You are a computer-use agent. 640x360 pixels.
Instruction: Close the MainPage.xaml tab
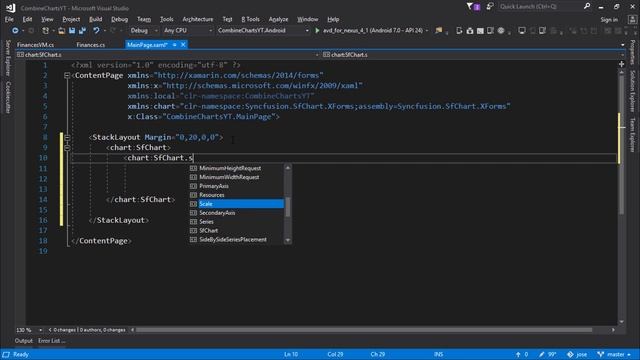(x=183, y=45)
